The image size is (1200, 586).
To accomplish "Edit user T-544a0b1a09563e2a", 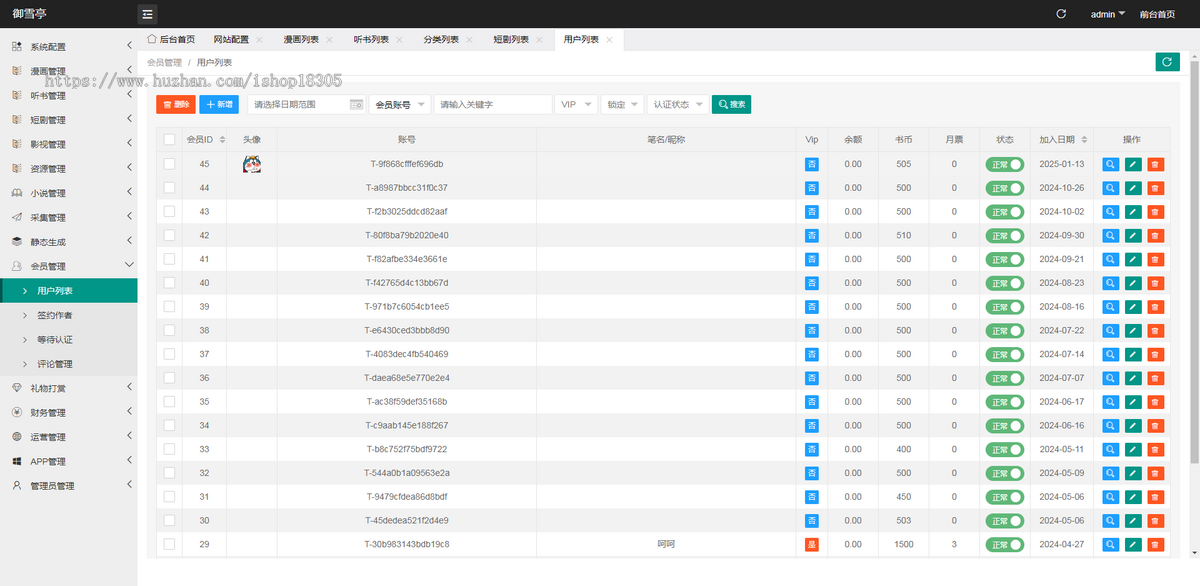I will click(x=1133, y=473).
